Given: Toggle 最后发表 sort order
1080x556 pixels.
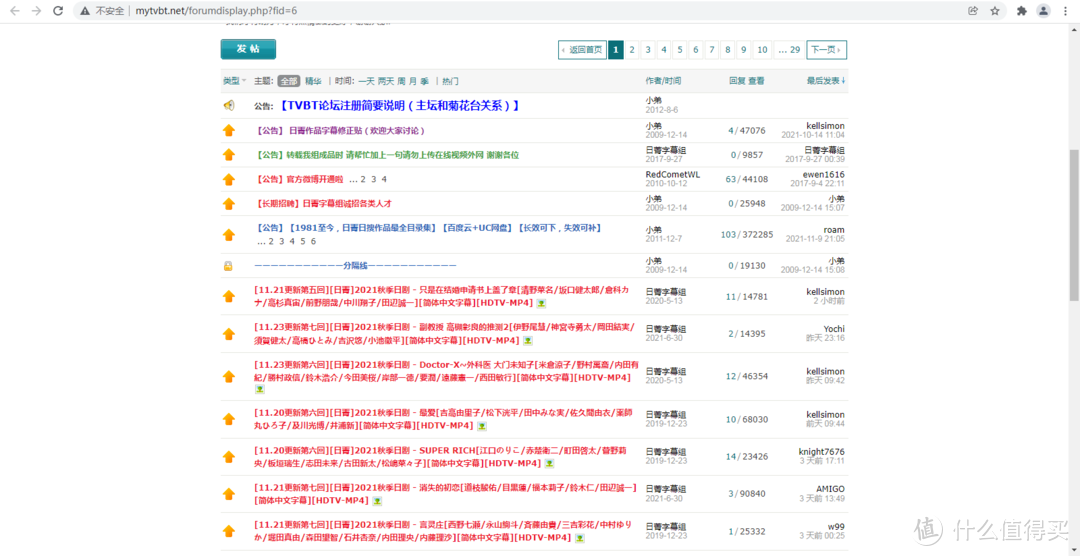Looking at the screenshot, I should [x=827, y=81].
